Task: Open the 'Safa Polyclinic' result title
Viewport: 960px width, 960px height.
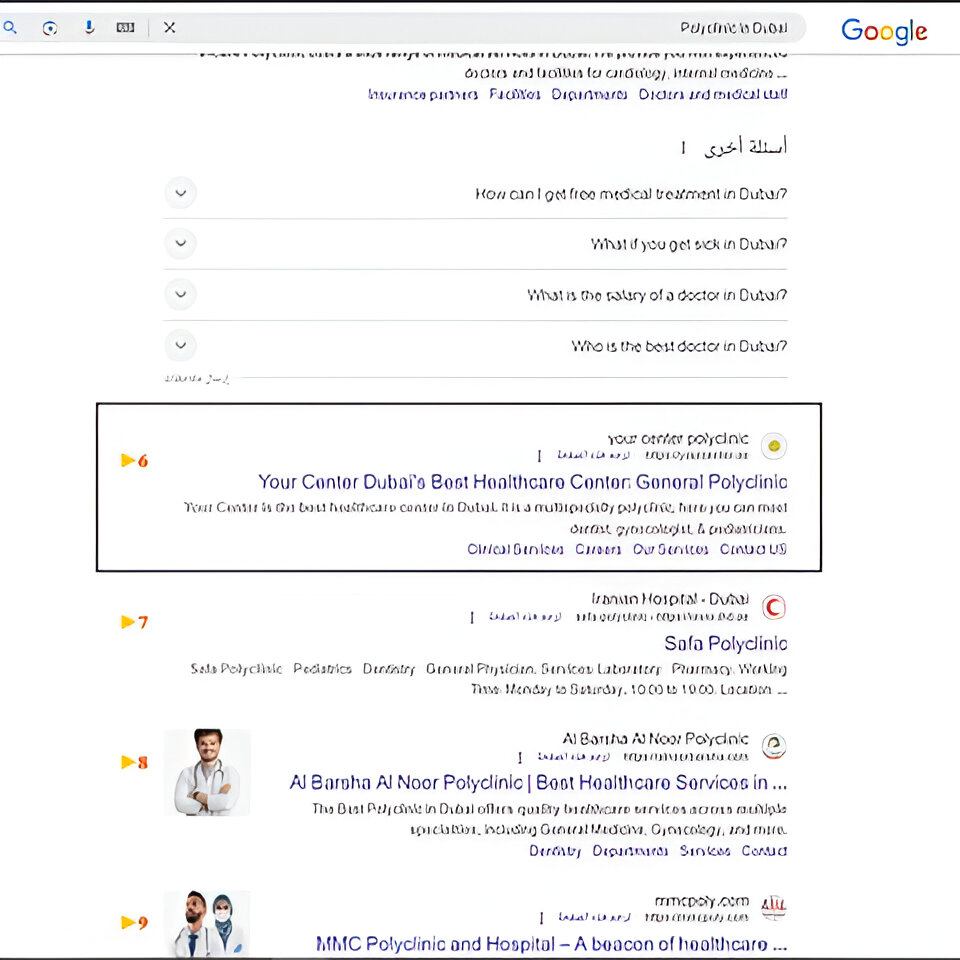Action: pos(726,643)
